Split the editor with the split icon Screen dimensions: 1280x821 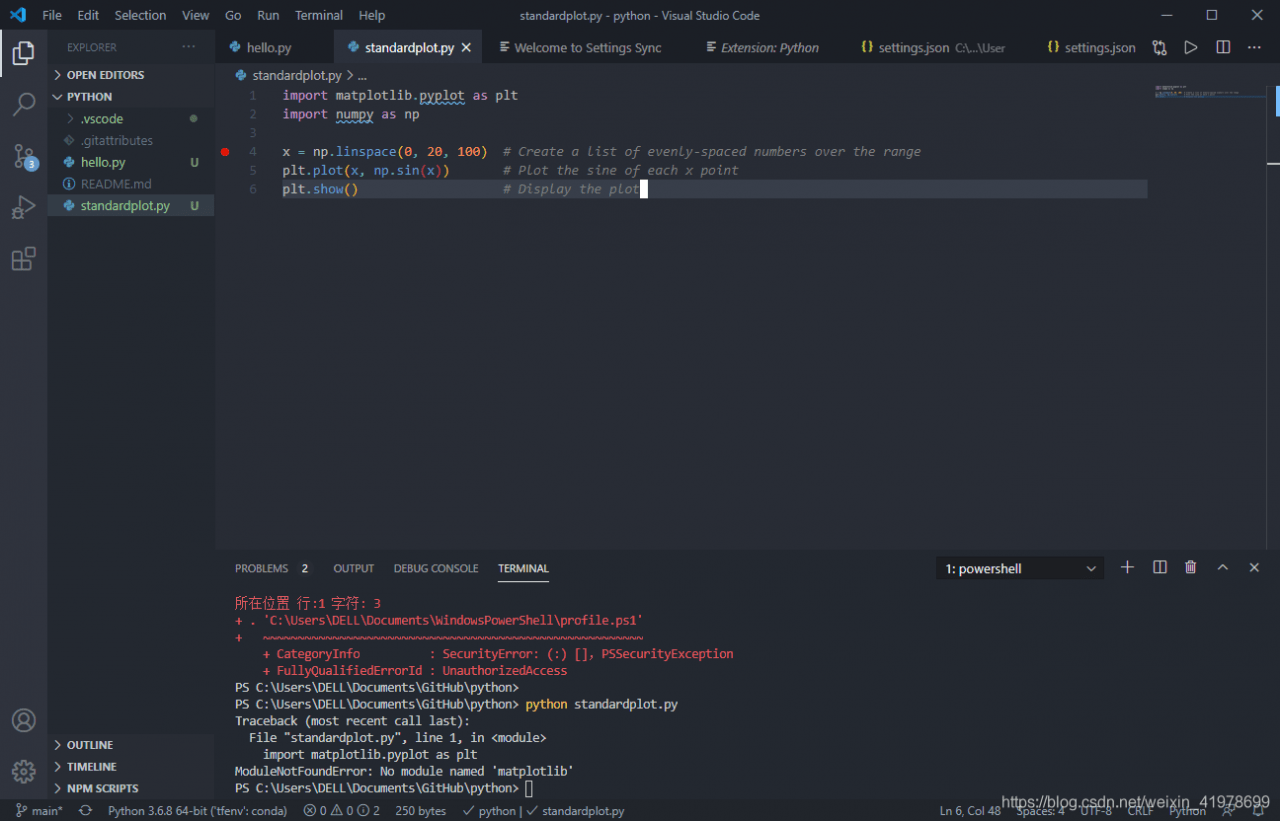1222,46
